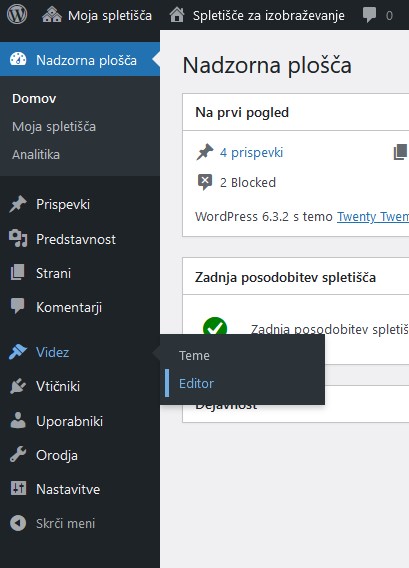Screen dimensions: 409x568
Task: Click the WordPress logo icon
Action: 17,15
